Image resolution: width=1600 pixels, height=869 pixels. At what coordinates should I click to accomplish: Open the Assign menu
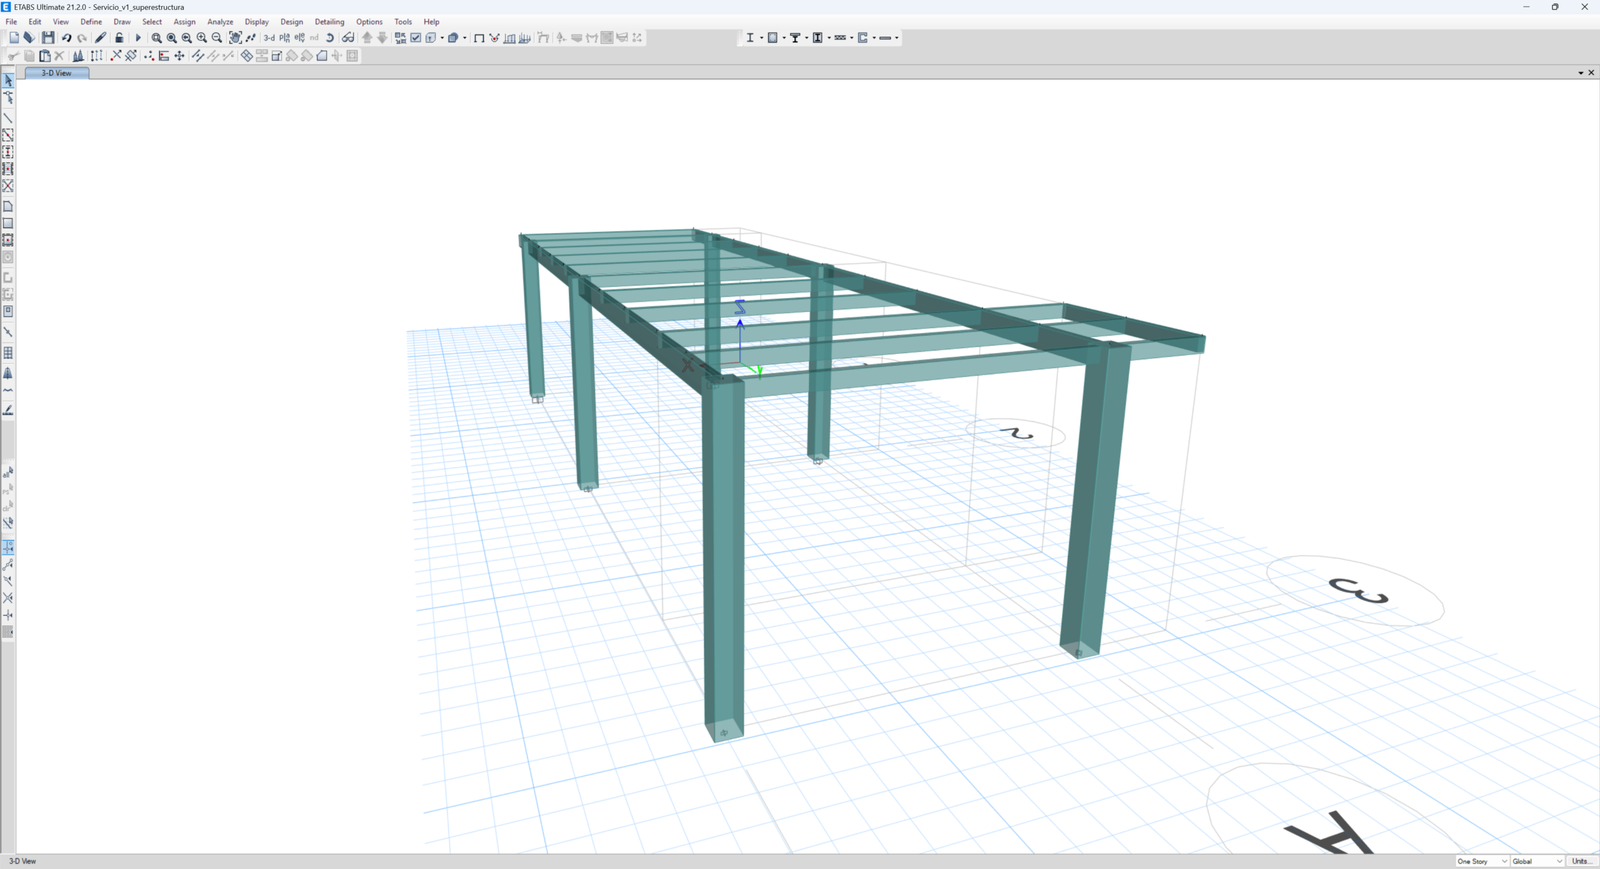(x=185, y=22)
